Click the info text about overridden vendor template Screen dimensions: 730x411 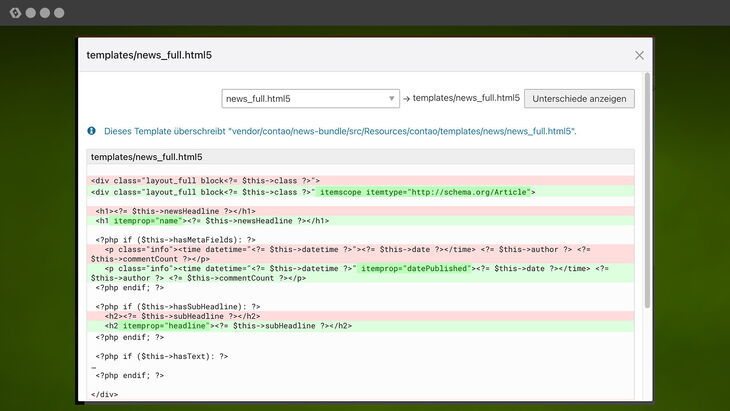pyautogui.click(x=339, y=131)
